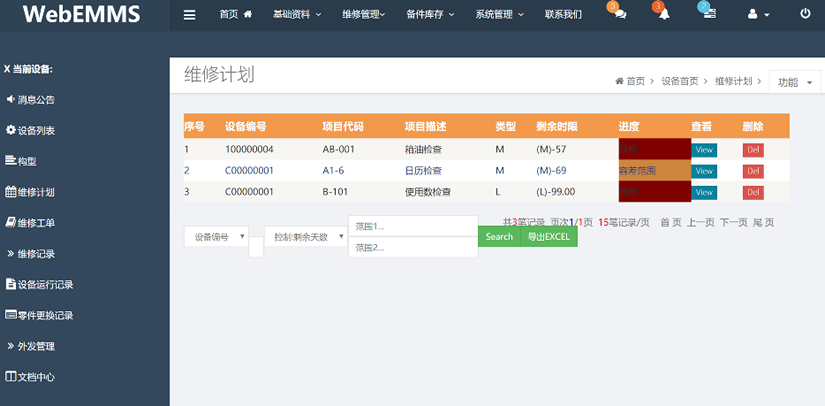Open 文档中心 in the sidebar
This screenshot has width=825, height=406.
[31, 377]
